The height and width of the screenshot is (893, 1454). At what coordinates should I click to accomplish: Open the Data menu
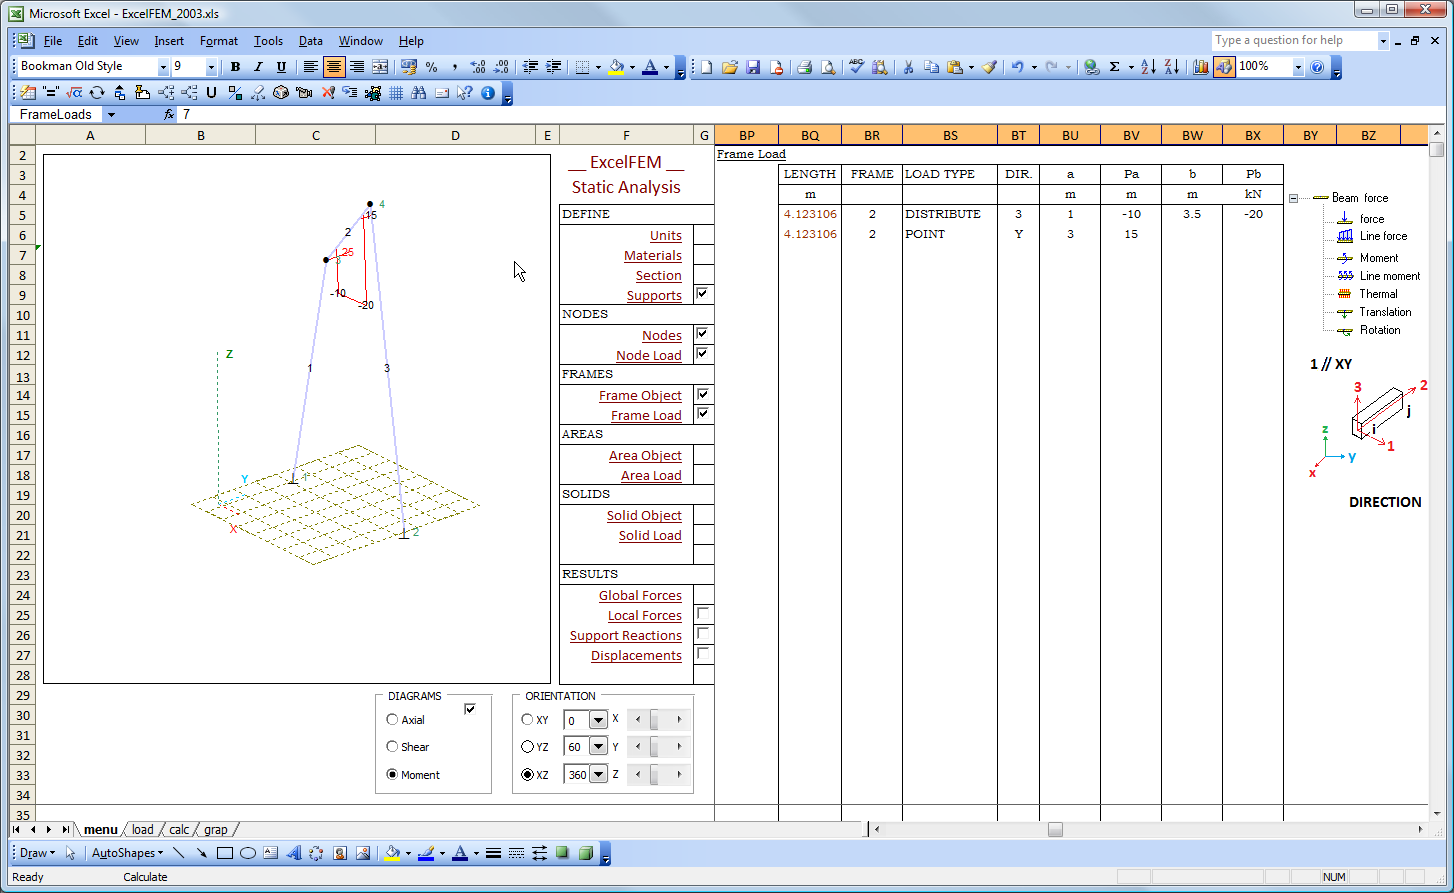coord(311,41)
